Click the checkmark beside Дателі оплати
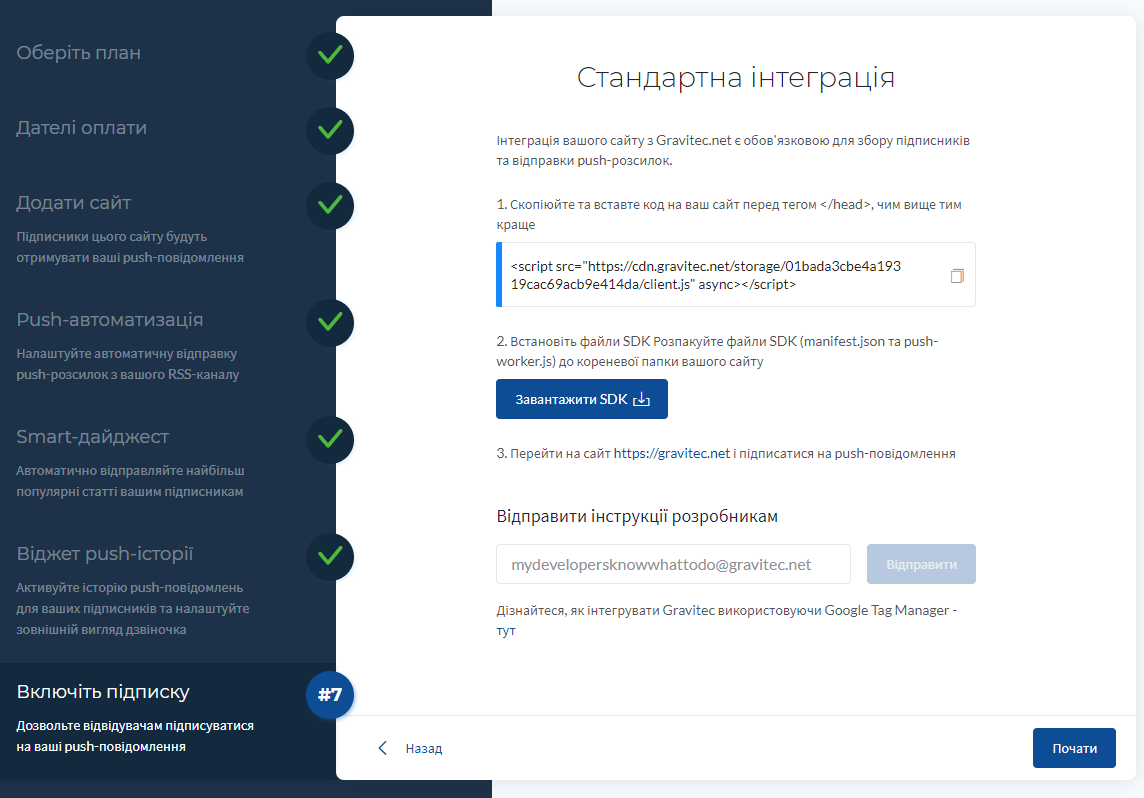 [x=331, y=131]
